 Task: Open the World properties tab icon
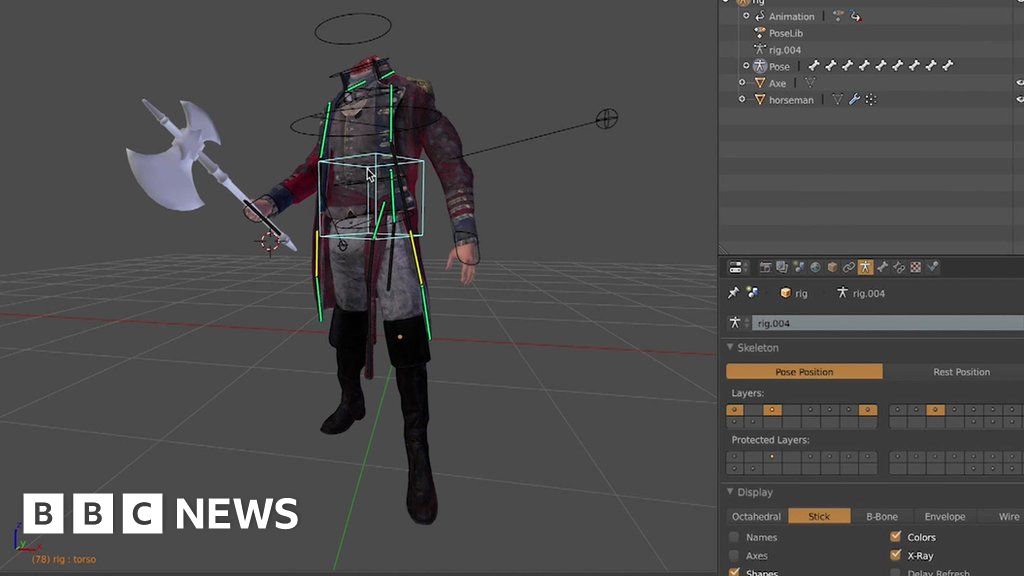(814, 267)
